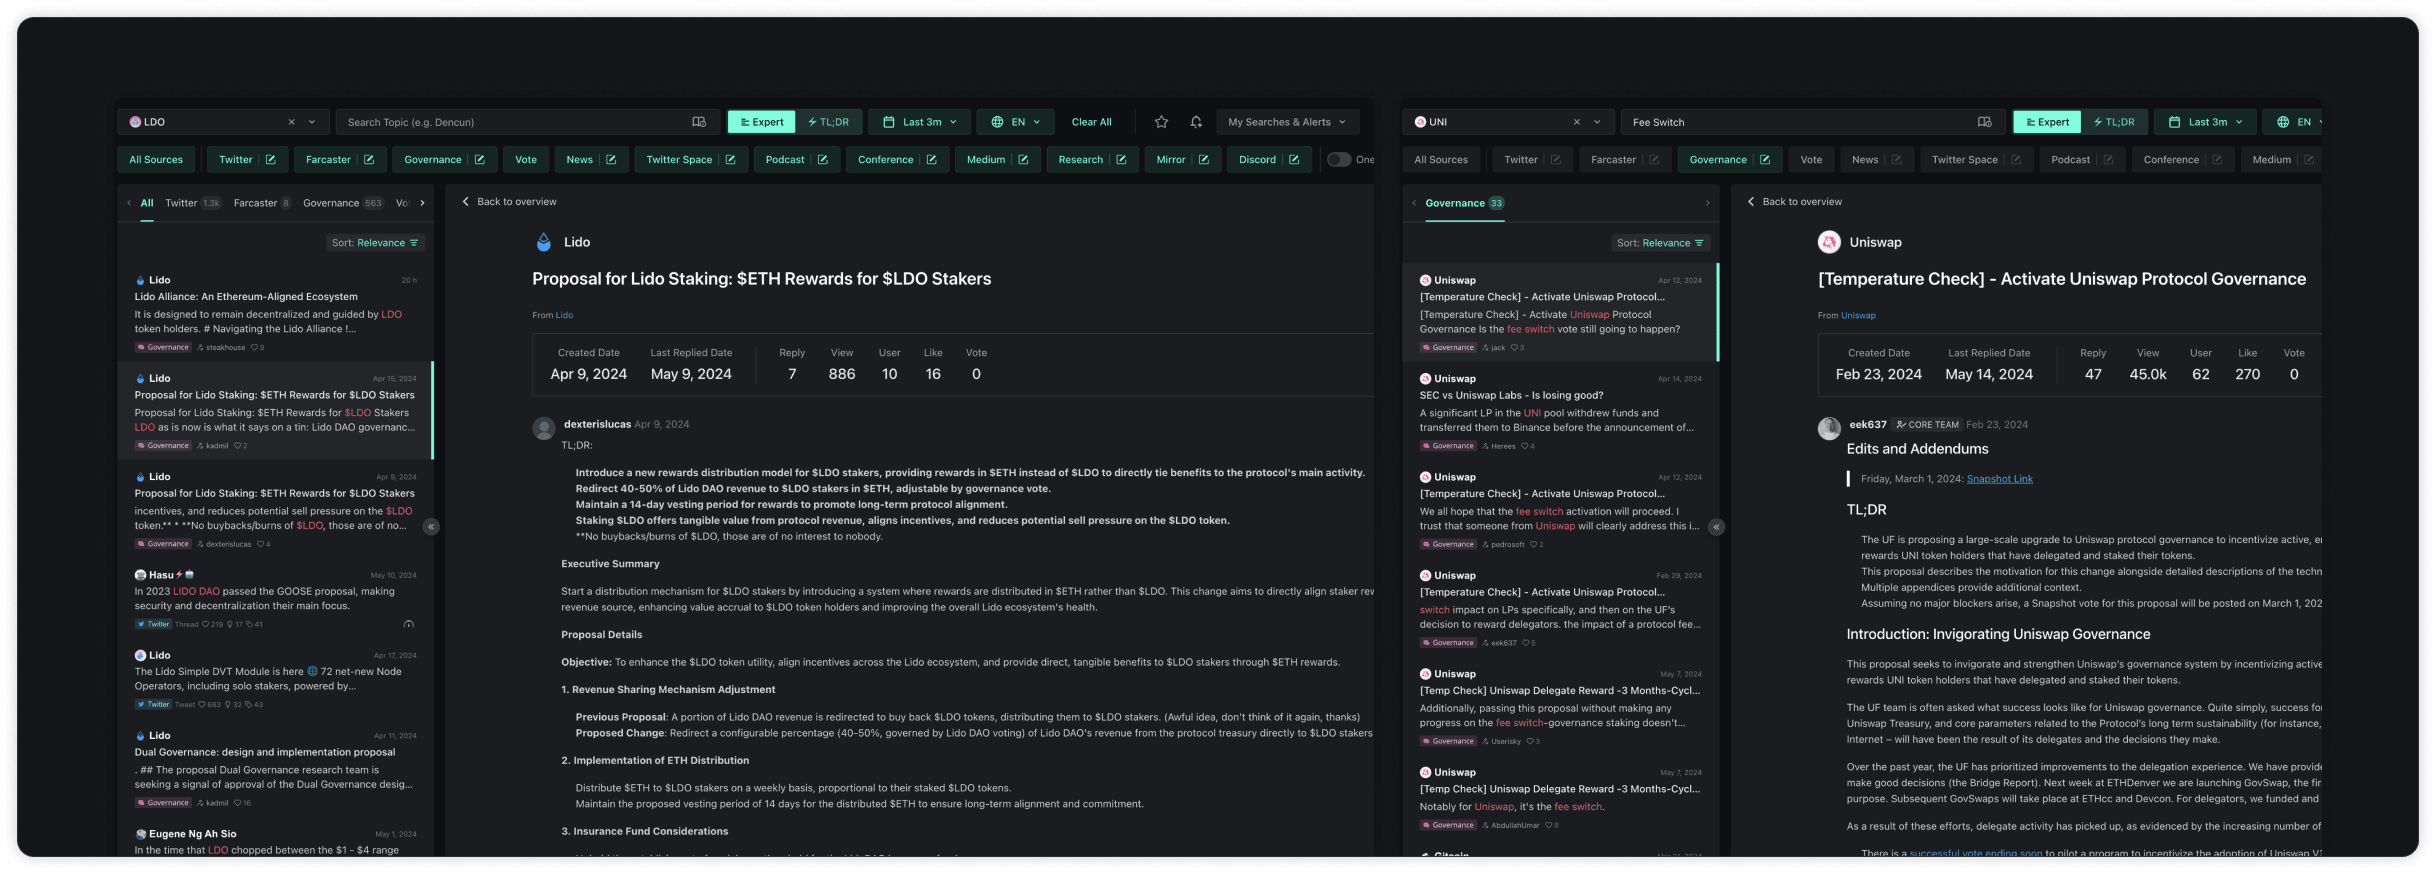Switch LDO panel to TL;DR mode
The height and width of the screenshot is (873, 2435).
tap(829, 122)
